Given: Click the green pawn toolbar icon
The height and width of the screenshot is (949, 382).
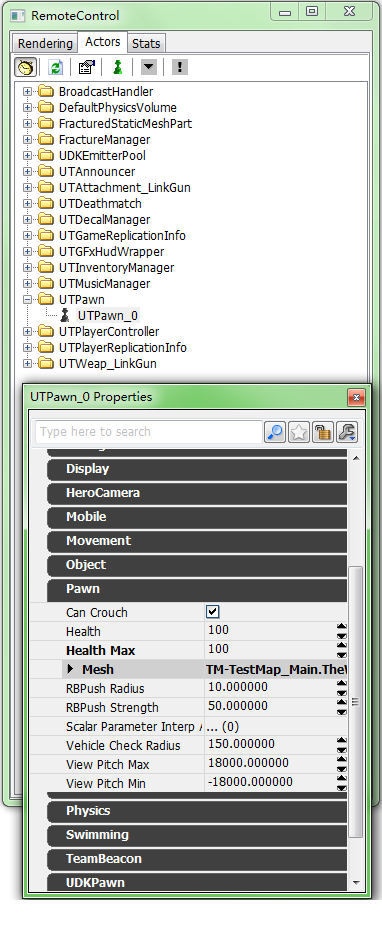Looking at the screenshot, I should 118,67.
